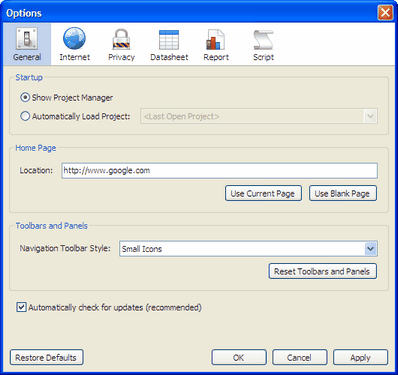The height and width of the screenshot is (375, 398).
Task: Open the Script scroll tab
Action: click(263, 44)
